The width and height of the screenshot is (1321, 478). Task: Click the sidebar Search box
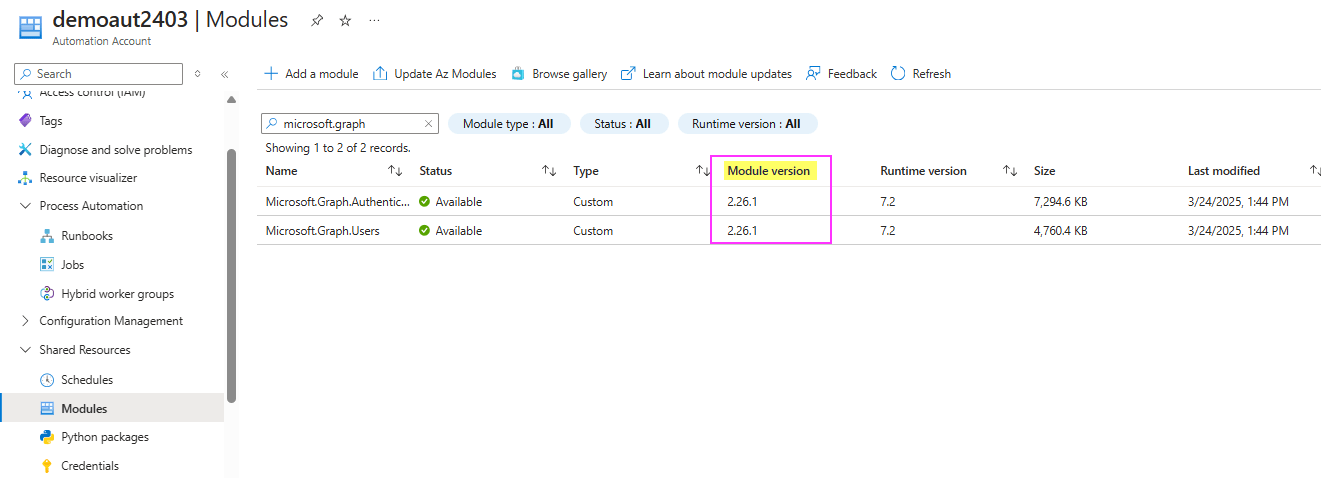(x=99, y=74)
